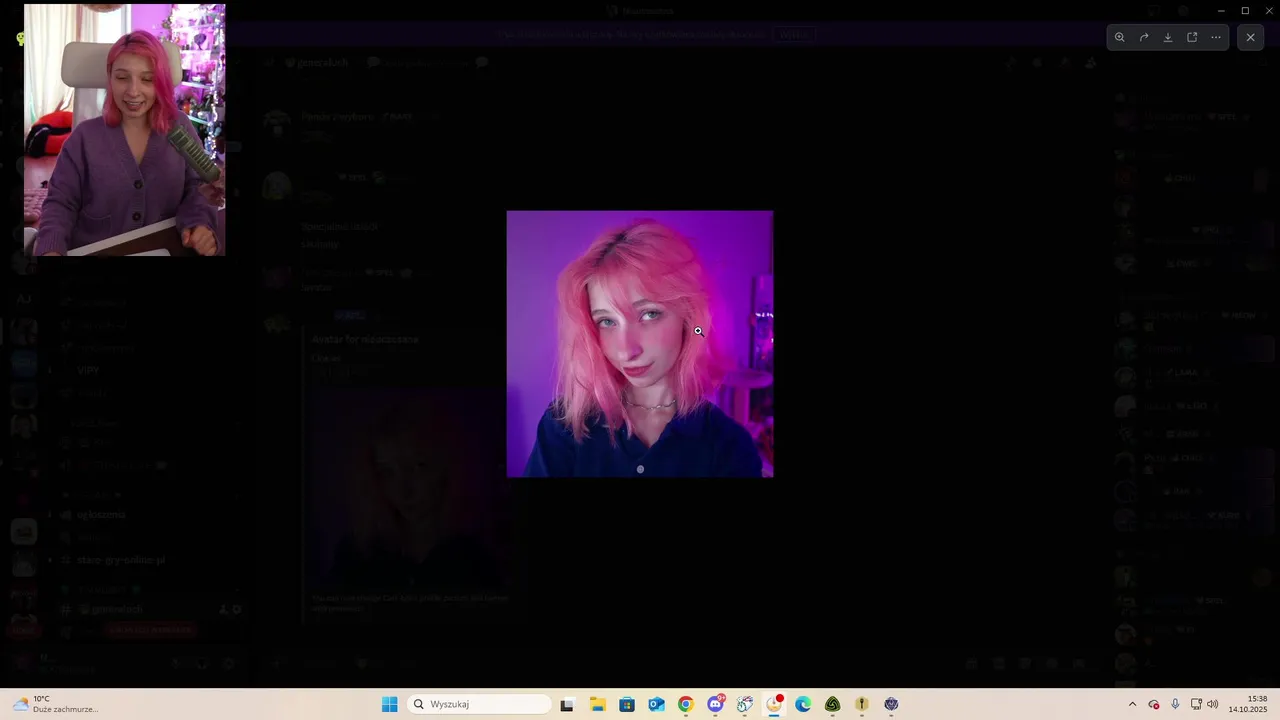
Task: Open the three-dot more options menu
Action: [1216, 37]
